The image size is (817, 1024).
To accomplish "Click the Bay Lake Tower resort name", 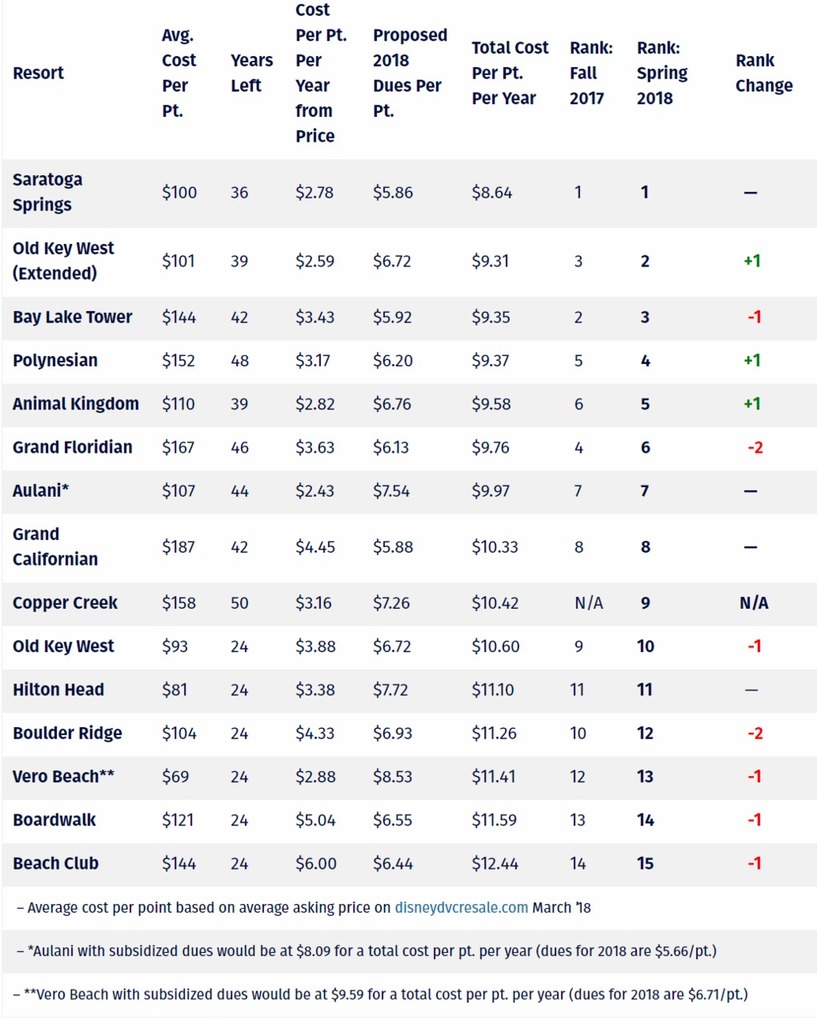I will 72,317.
